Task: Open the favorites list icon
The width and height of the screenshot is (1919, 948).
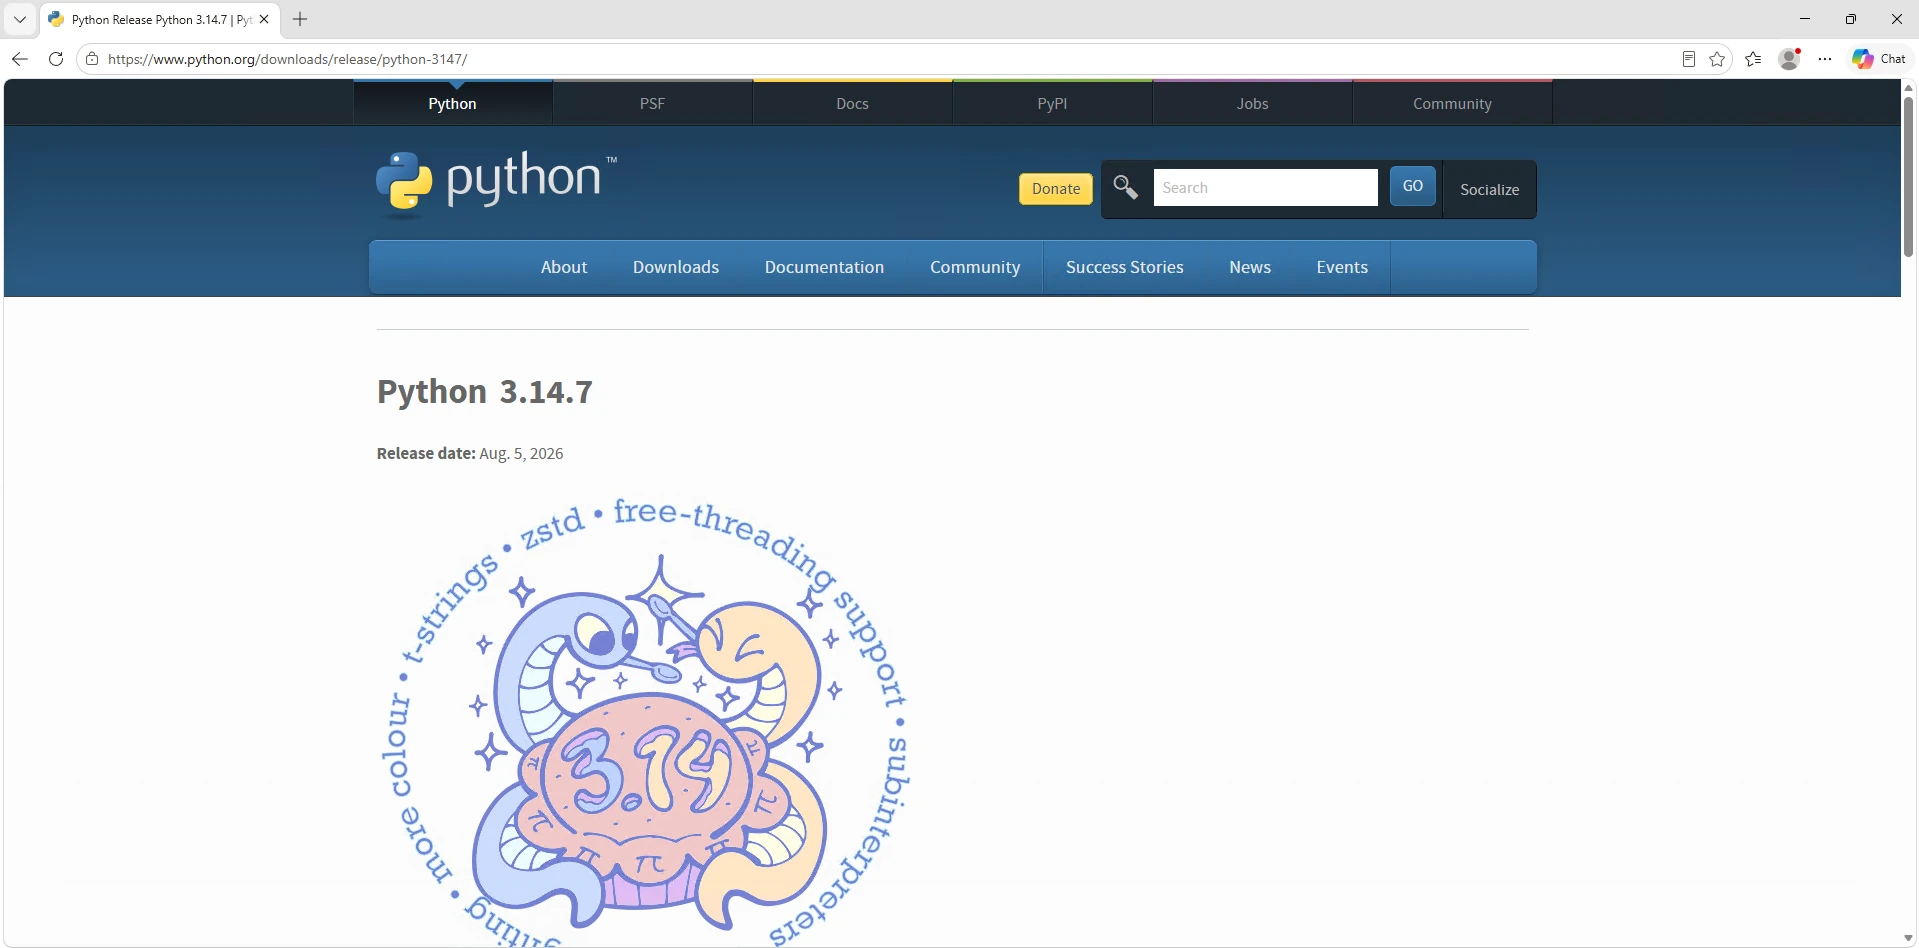Action: 1754,59
